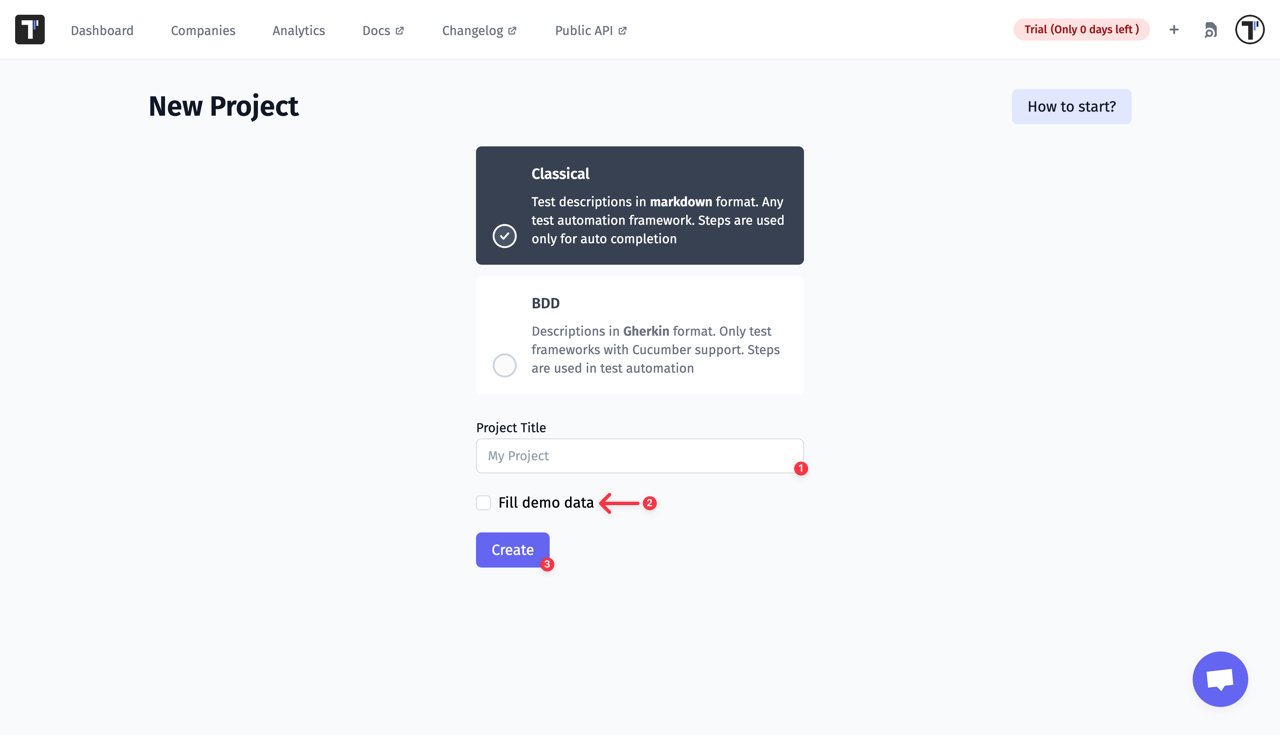
Task: Click the Trial days left badge
Action: 1081,29
